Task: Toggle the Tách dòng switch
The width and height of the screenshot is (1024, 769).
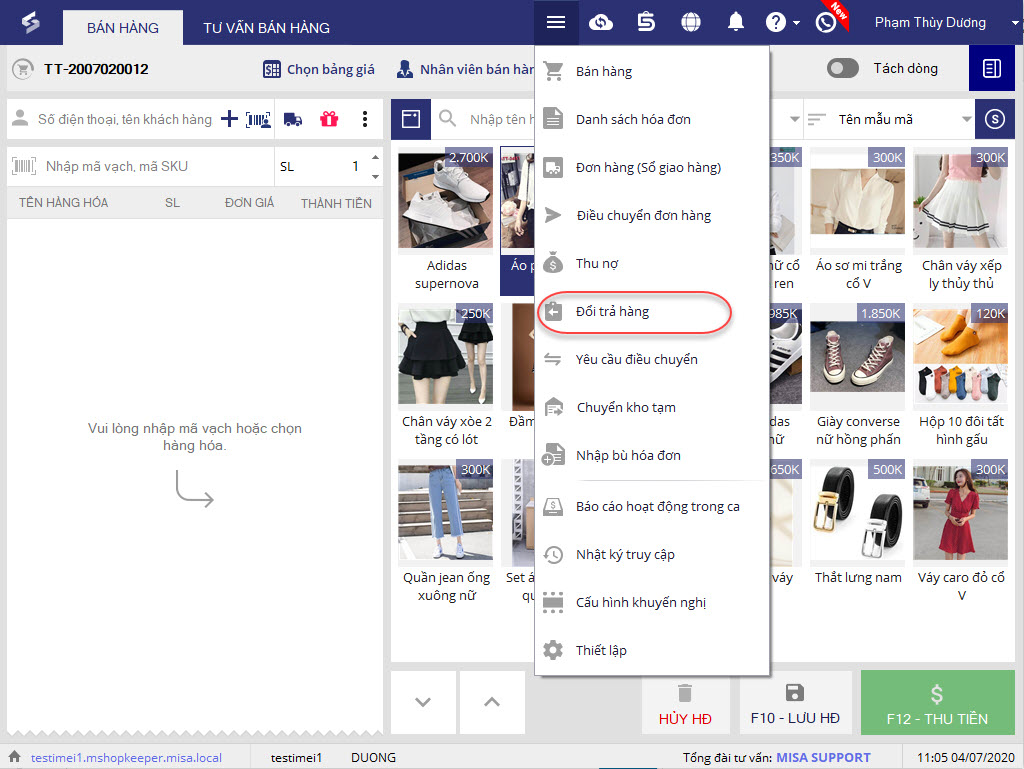Action: click(x=842, y=68)
